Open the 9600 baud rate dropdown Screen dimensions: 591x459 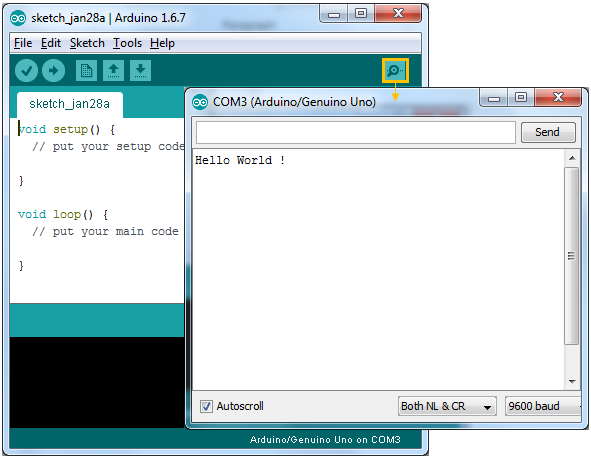[544, 406]
